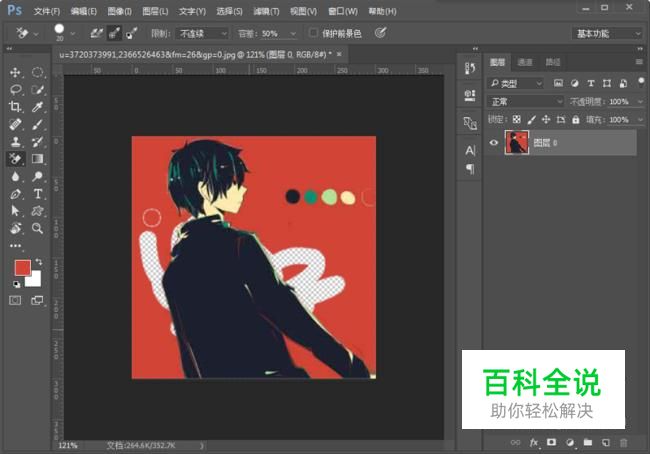650x454 pixels.
Task: Reset default foreground and background colors
Action: pos(16,284)
